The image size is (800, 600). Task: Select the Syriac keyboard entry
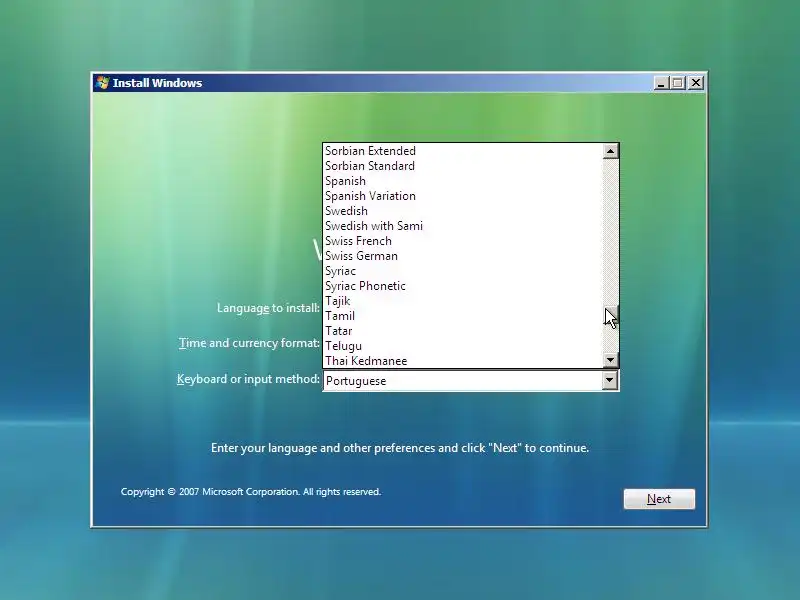[463, 271]
